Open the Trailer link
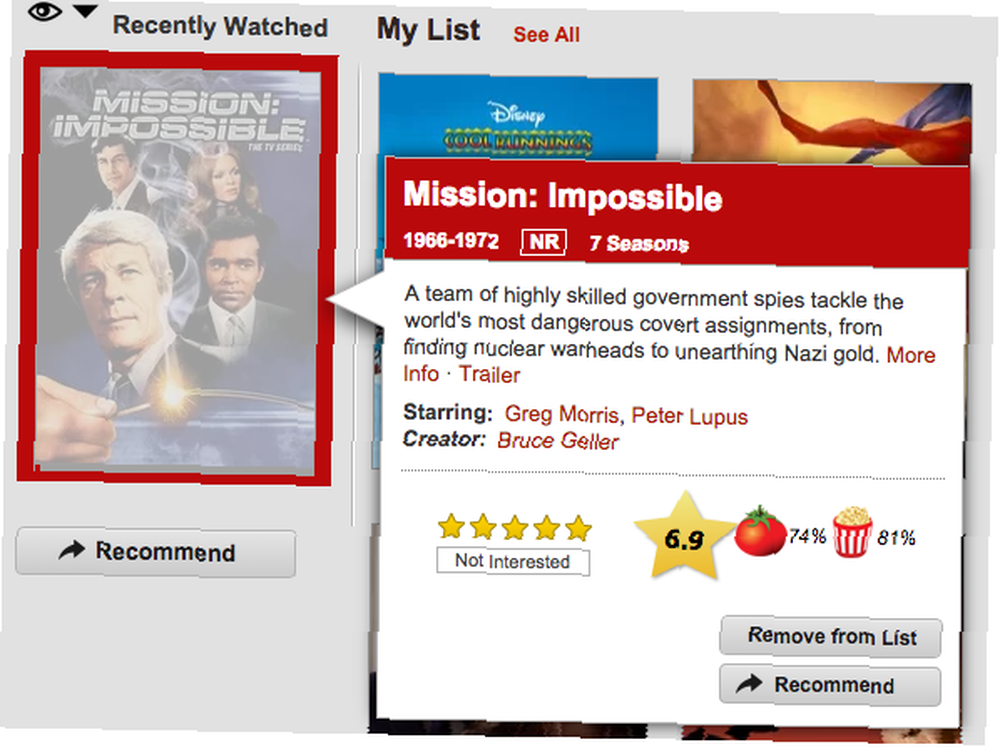The height and width of the screenshot is (747, 1000). (490, 374)
